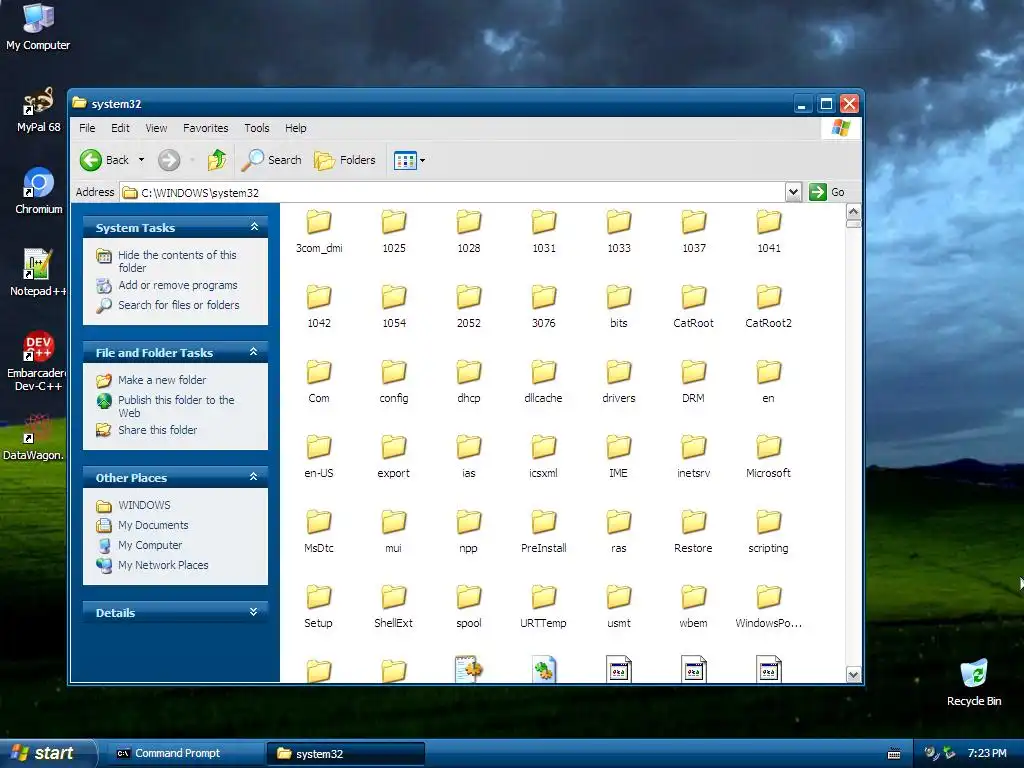Viewport: 1024px width, 768px height.
Task: Click Hide the contents of this folder
Action: (x=177, y=261)
